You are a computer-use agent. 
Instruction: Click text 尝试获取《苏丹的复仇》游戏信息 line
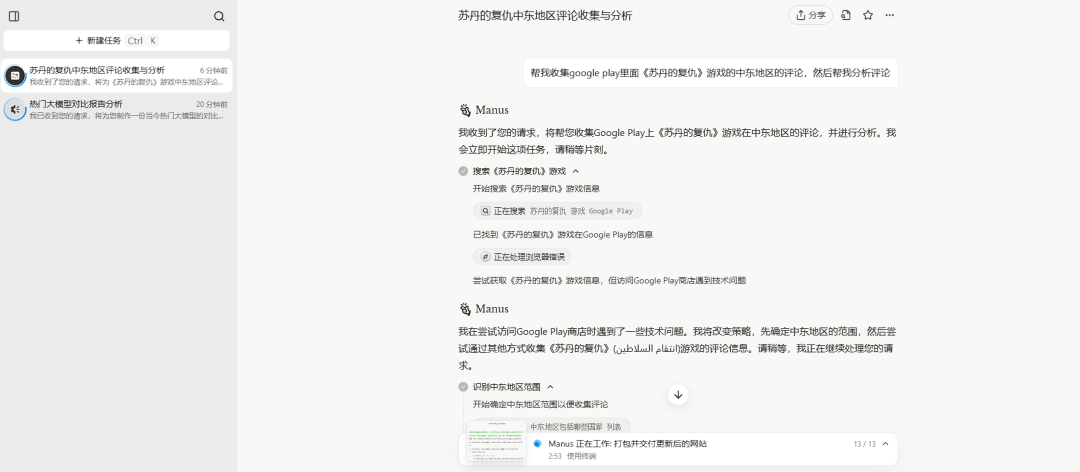[x=610, y=280]
